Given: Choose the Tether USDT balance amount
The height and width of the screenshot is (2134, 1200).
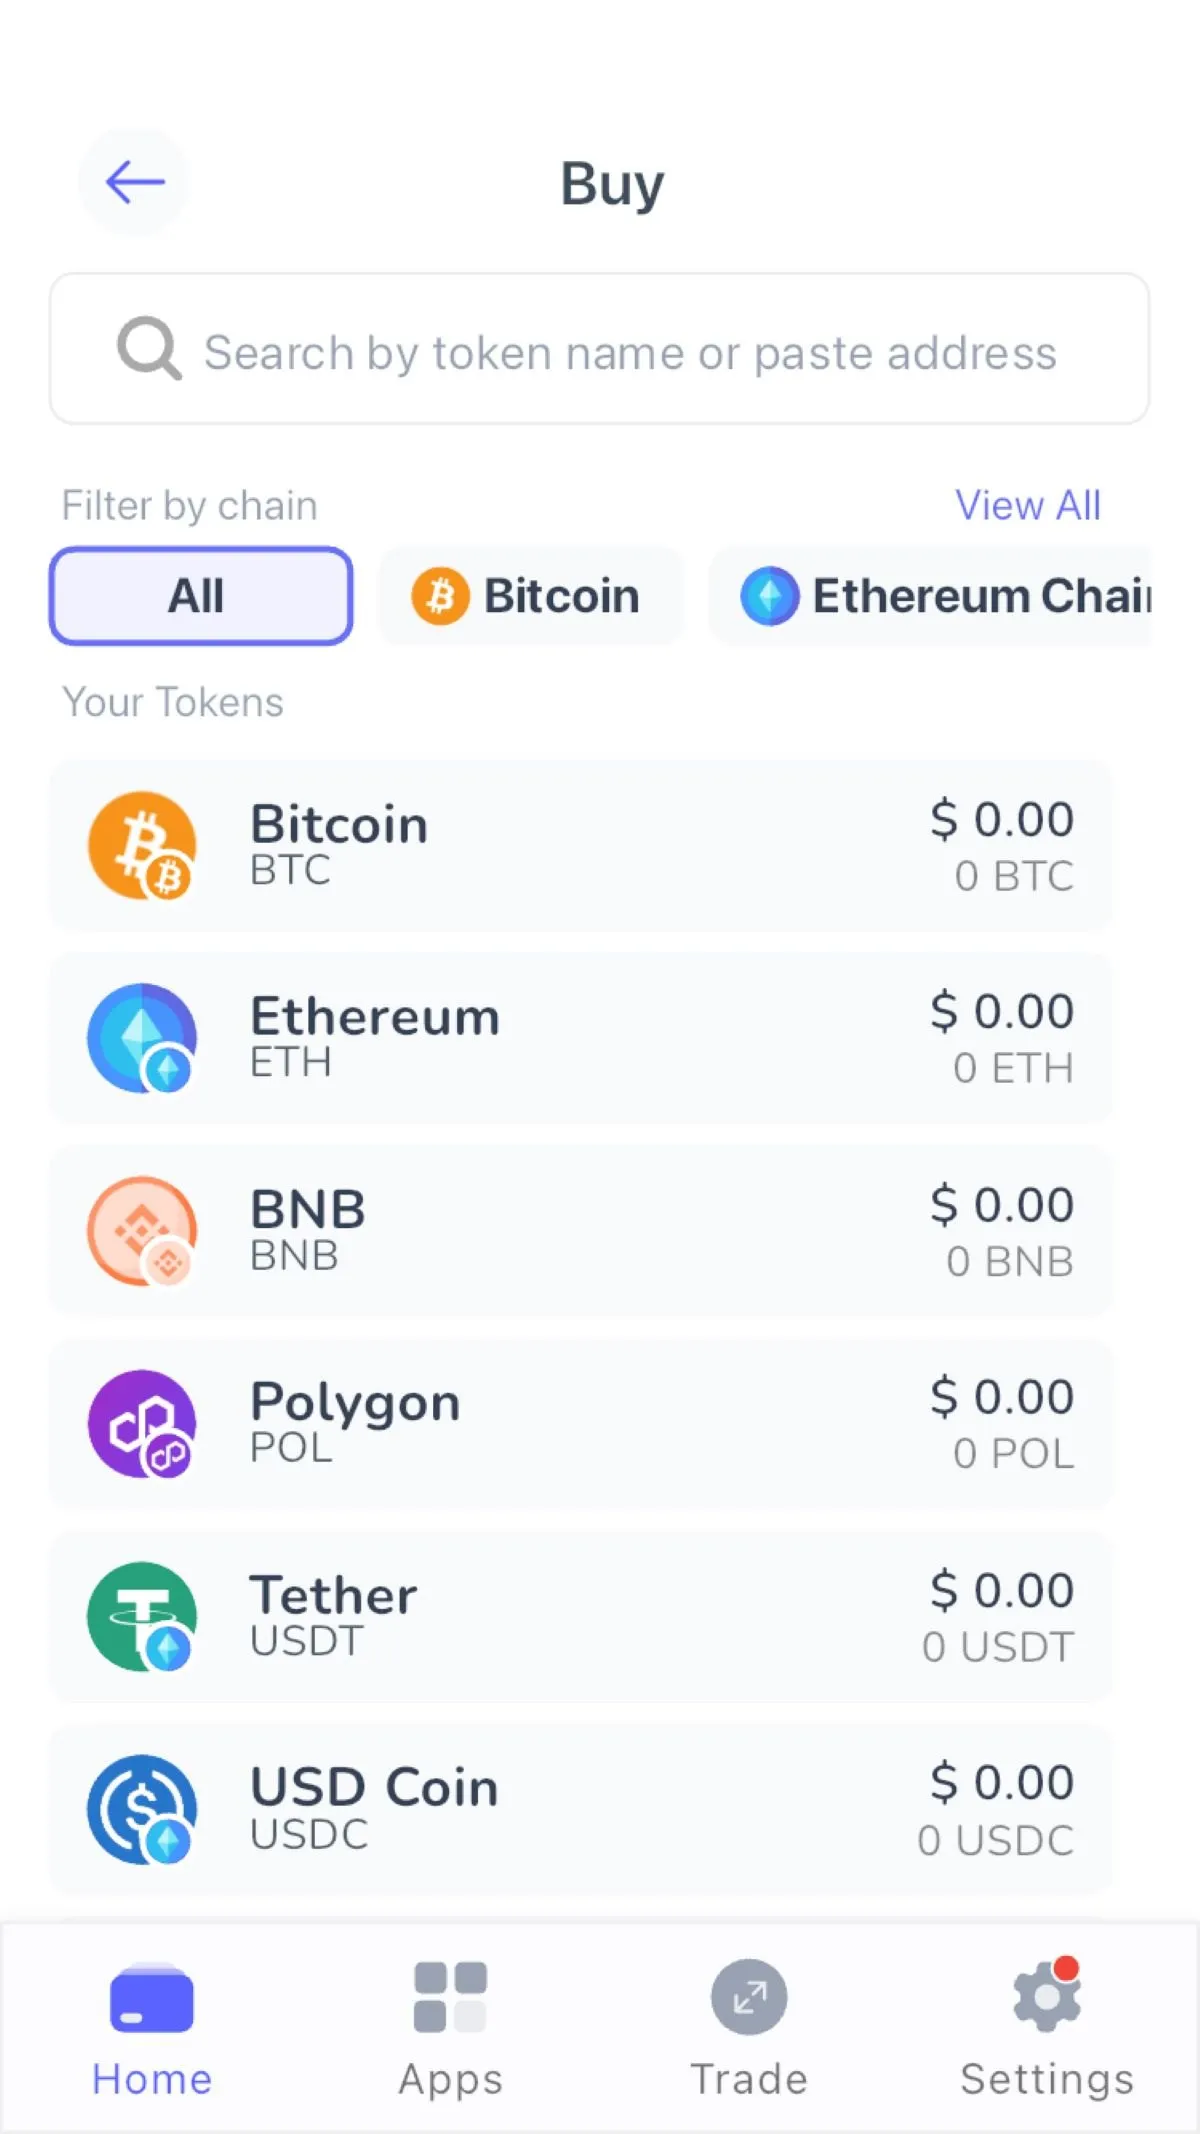Looking at the screenshot, I should point(998,1647).
